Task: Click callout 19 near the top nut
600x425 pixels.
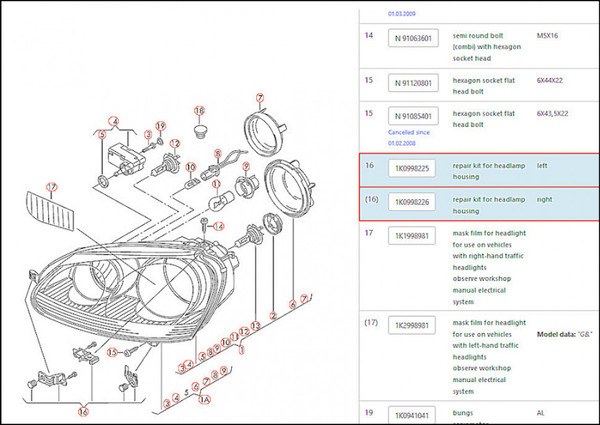Action: 161,126
